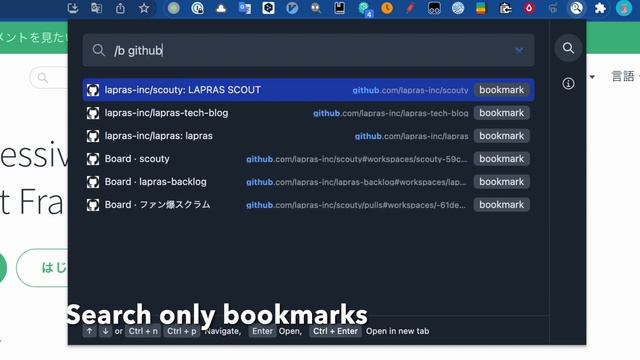This screenshot has width=640, height=360.
Task: Open lapras-inc/lapras-tech-blog bookmark result
Action: click(x=309, y=113)
